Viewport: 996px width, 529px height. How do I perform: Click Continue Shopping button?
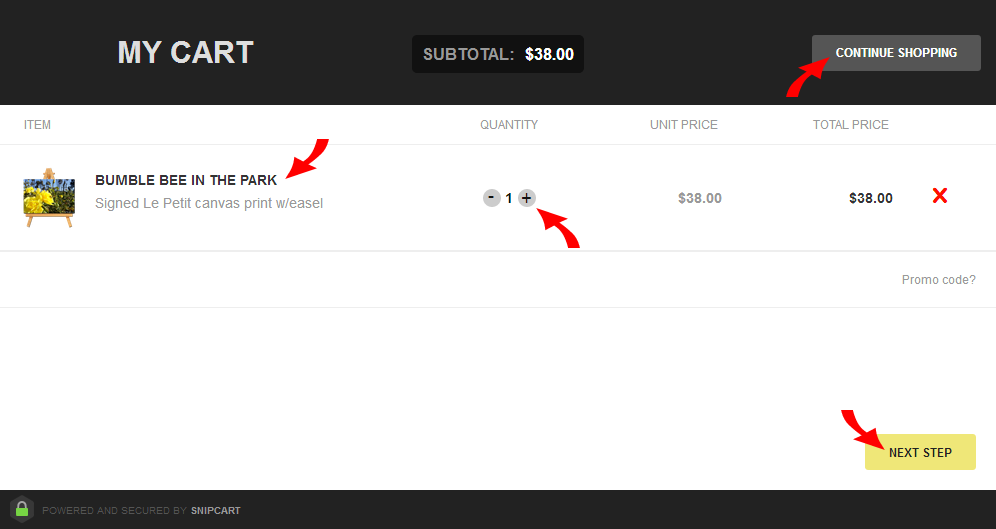pyautogui.click(x=896, y=53)
